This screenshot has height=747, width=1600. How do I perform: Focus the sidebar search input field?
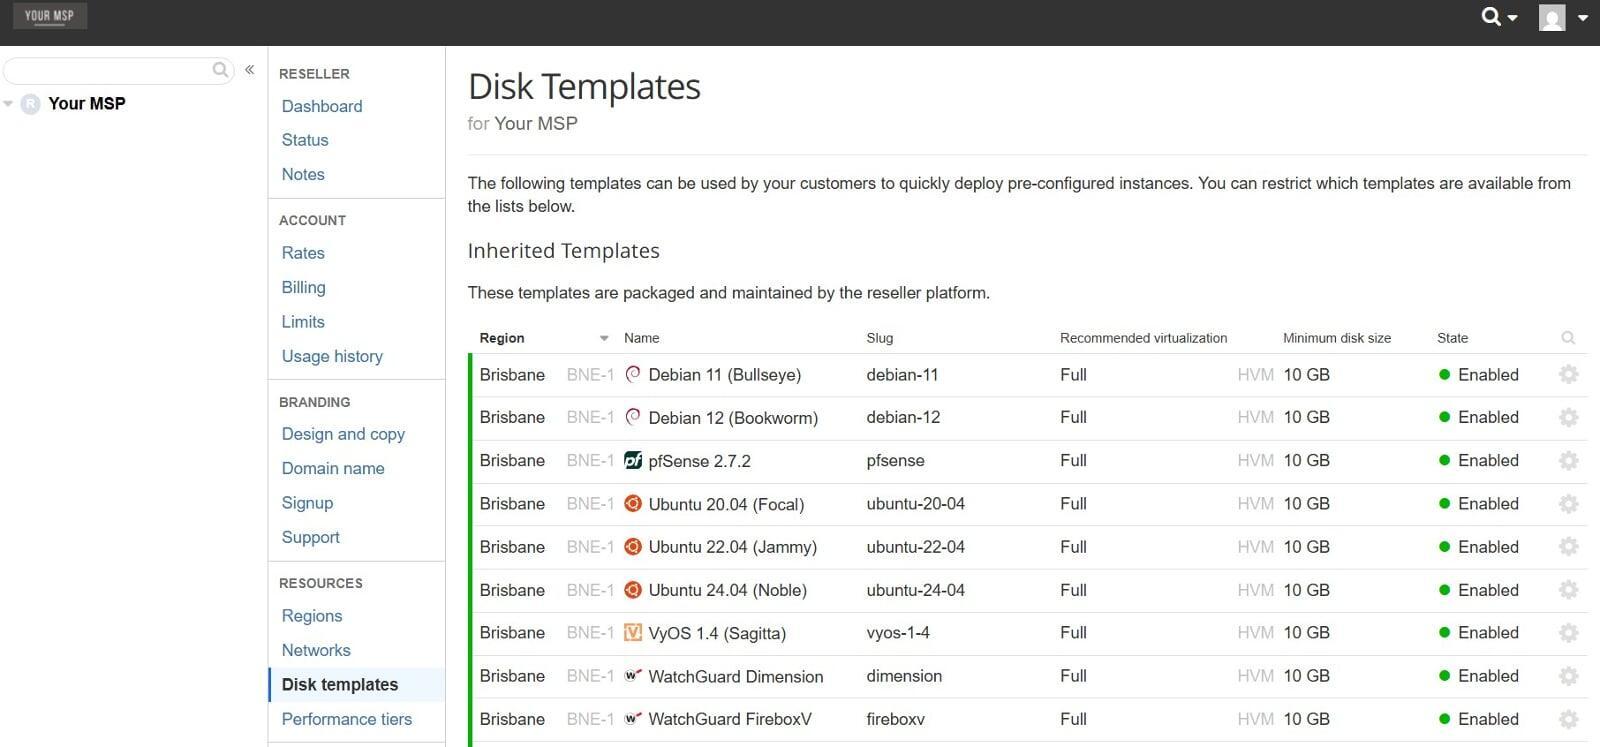(x=118, y=70)
